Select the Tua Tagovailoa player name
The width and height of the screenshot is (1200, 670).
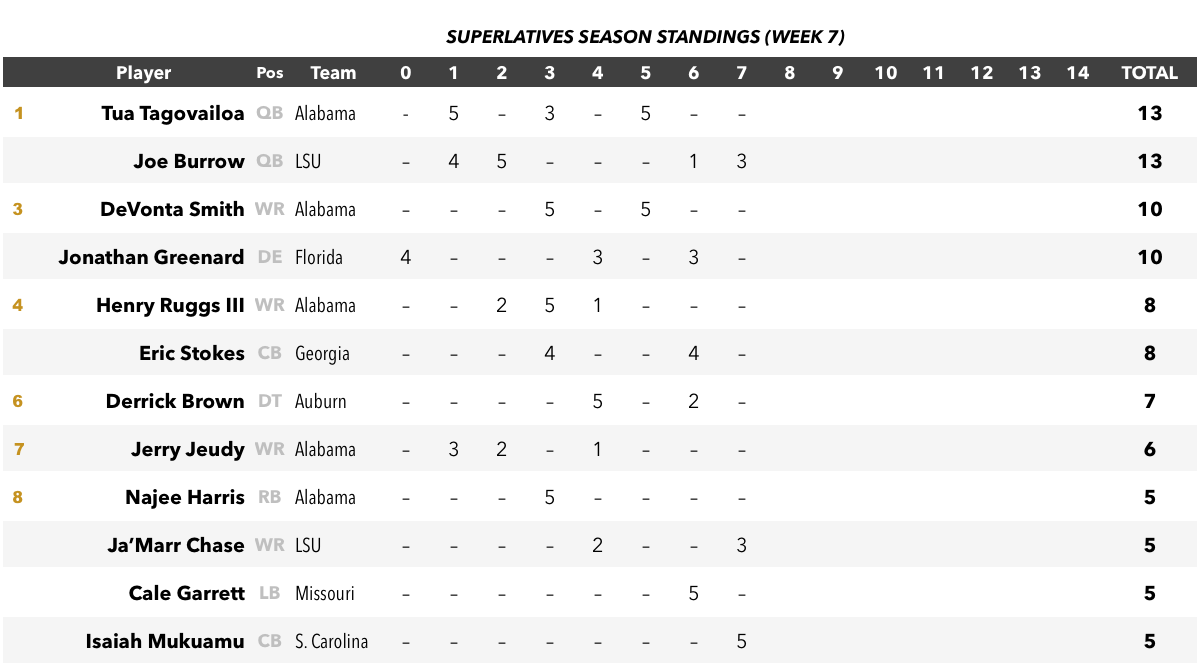coord(173,114)
